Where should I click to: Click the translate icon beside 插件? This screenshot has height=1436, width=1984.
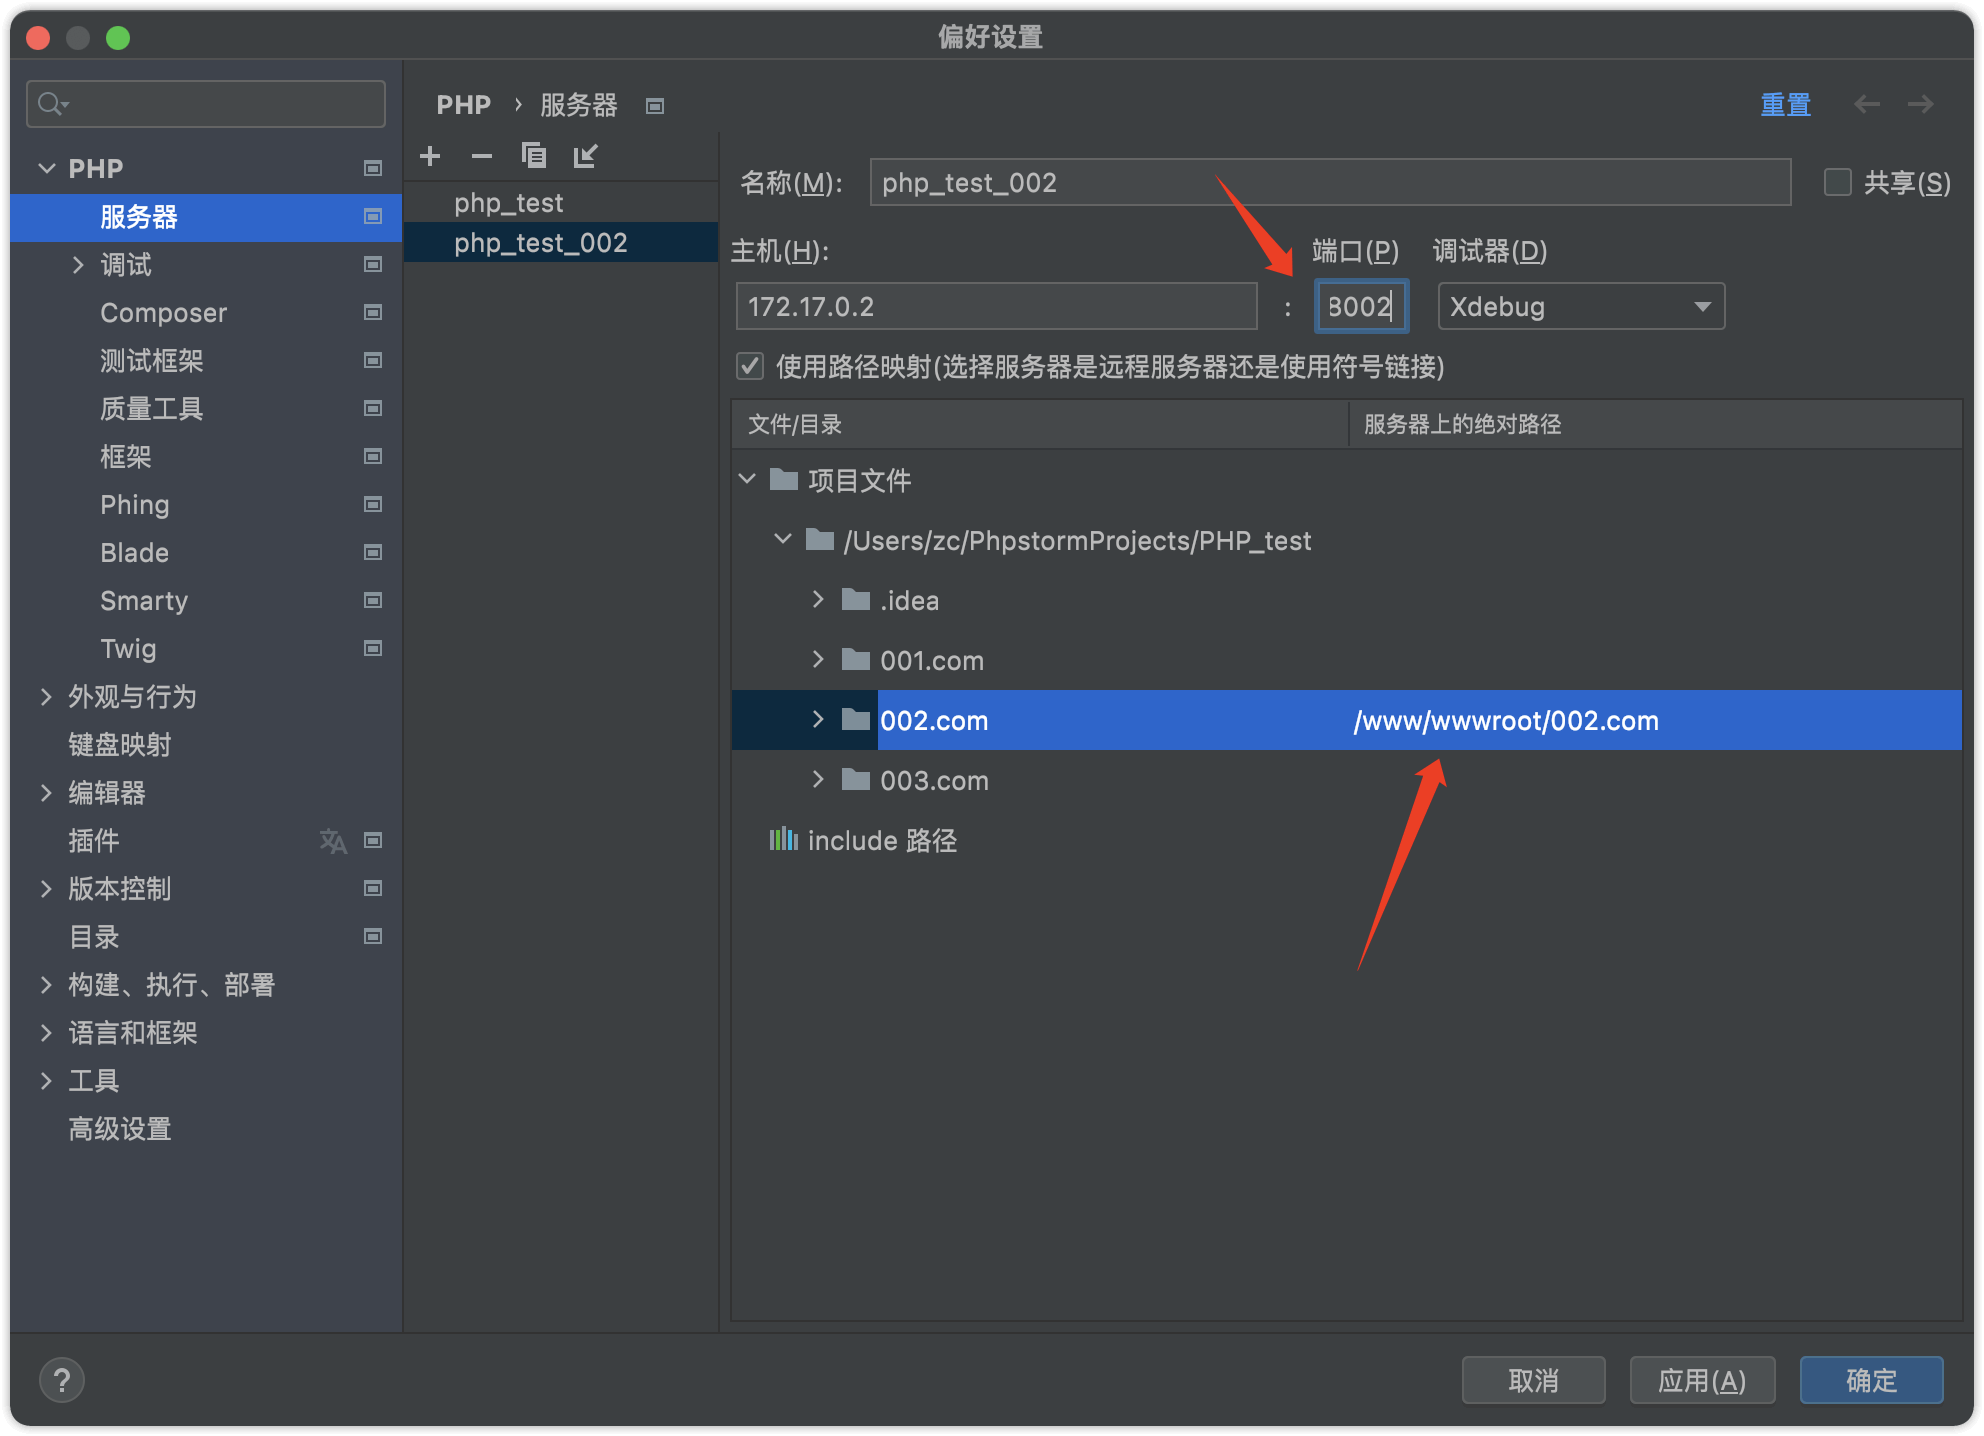[333, 841]
